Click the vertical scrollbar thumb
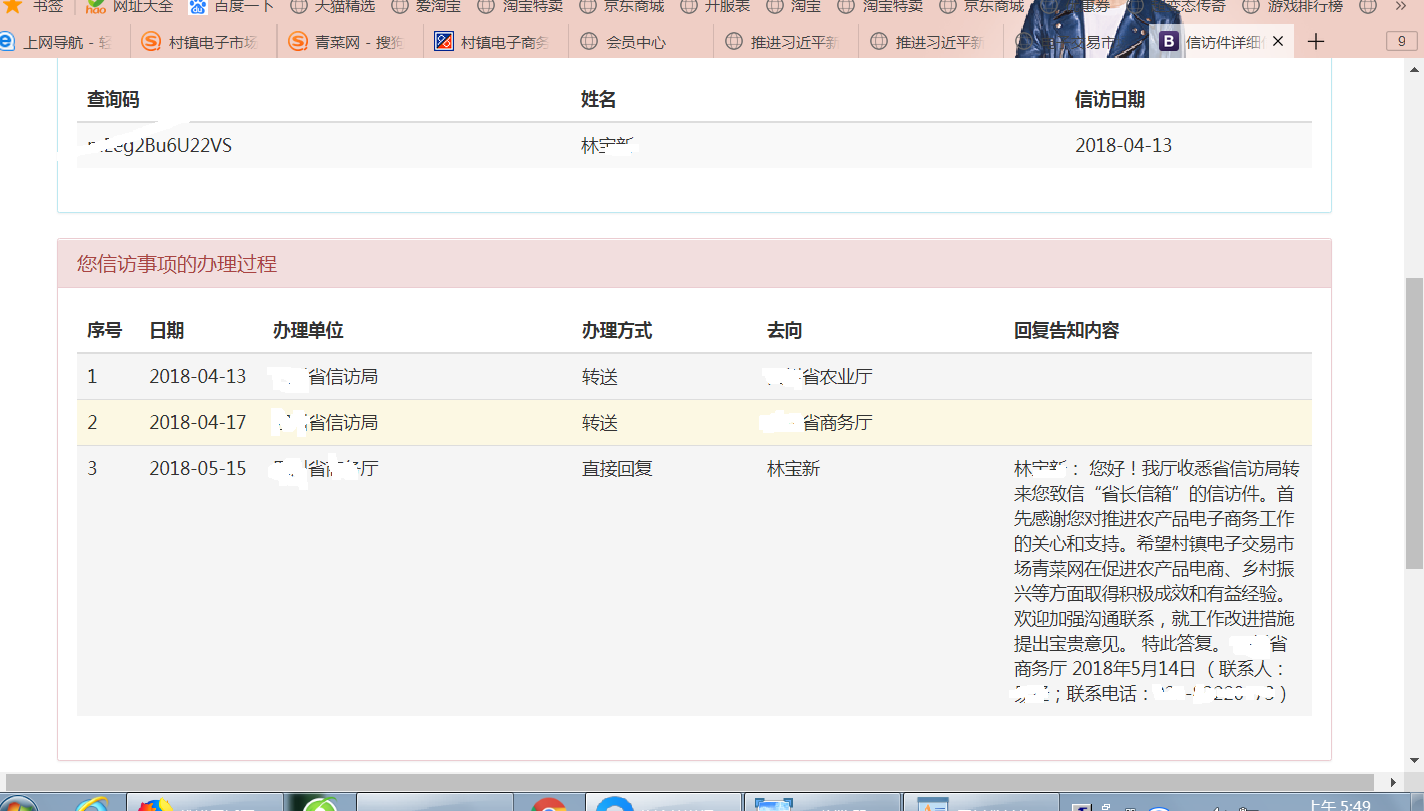Image resolution: width=1424 pixels, height=811 pixels. point(1414,424)
